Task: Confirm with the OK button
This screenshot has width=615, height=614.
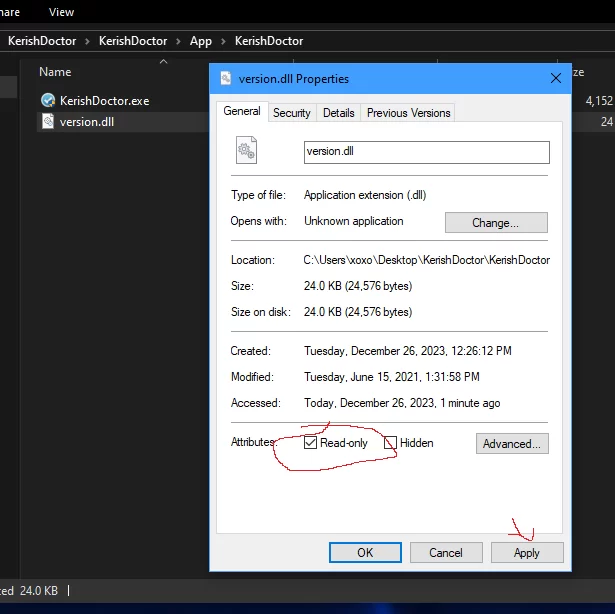Action: [365, 552]
